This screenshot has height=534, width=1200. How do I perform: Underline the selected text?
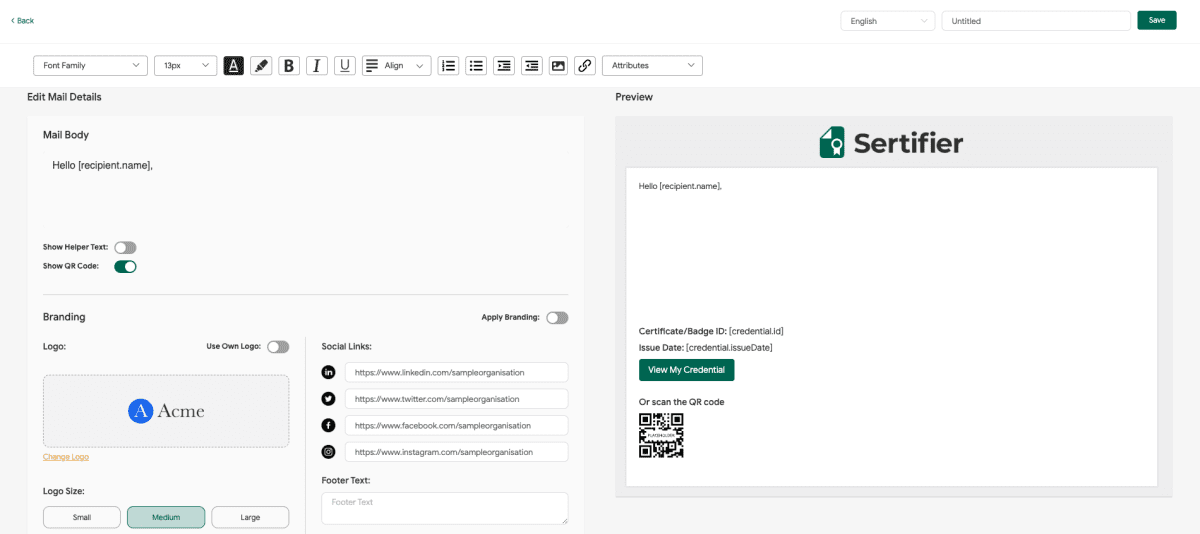point(345,66)
